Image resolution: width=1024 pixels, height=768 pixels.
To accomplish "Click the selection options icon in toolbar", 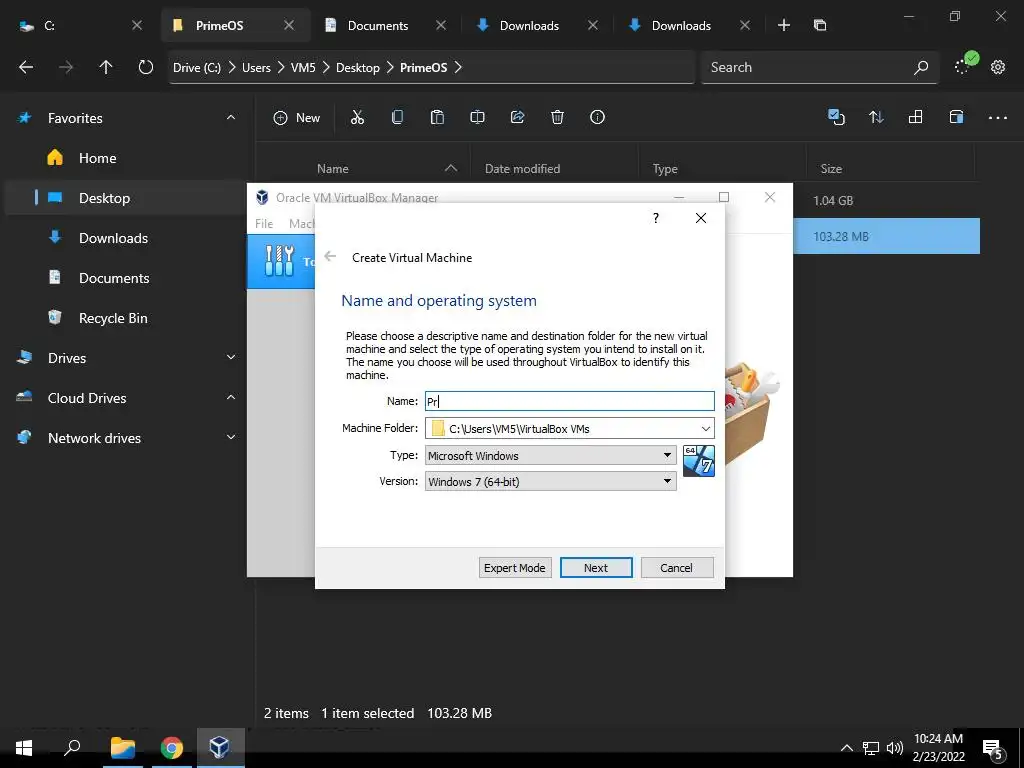I will (x=836, y=118).
